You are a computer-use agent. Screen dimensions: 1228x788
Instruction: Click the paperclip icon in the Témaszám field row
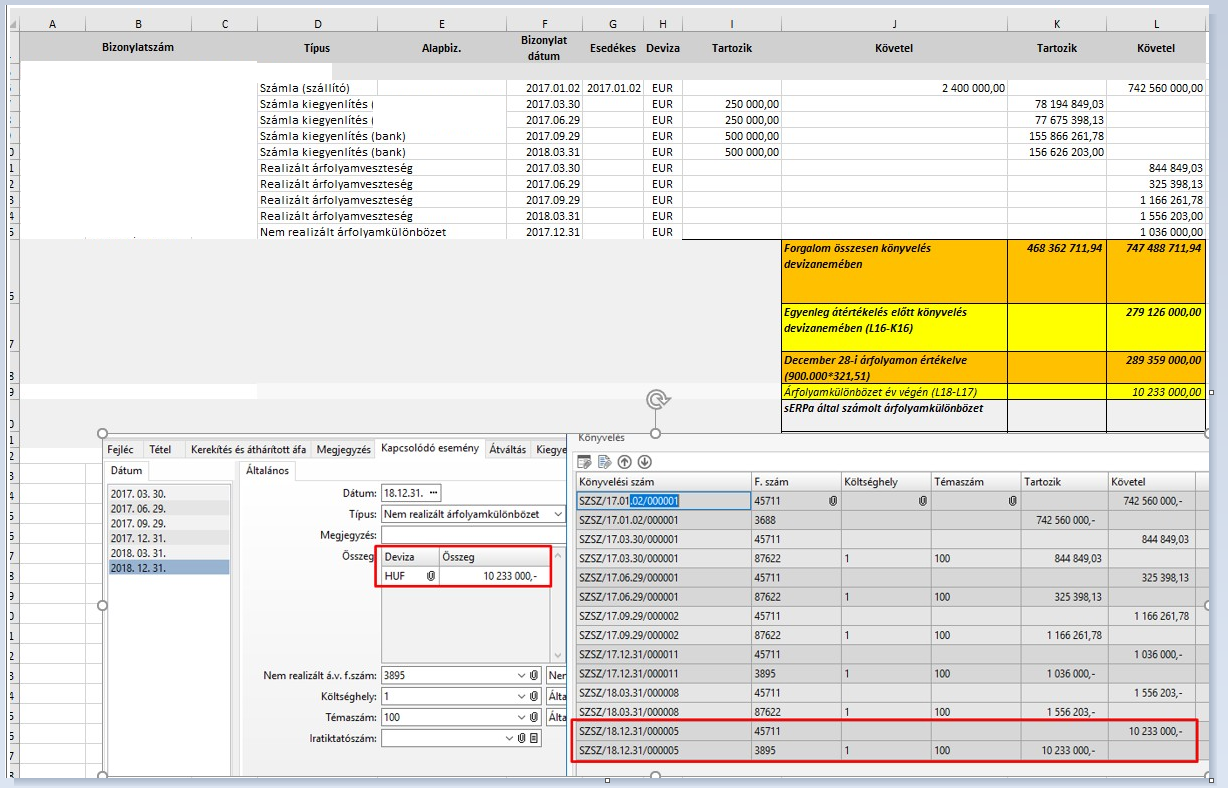535,718
